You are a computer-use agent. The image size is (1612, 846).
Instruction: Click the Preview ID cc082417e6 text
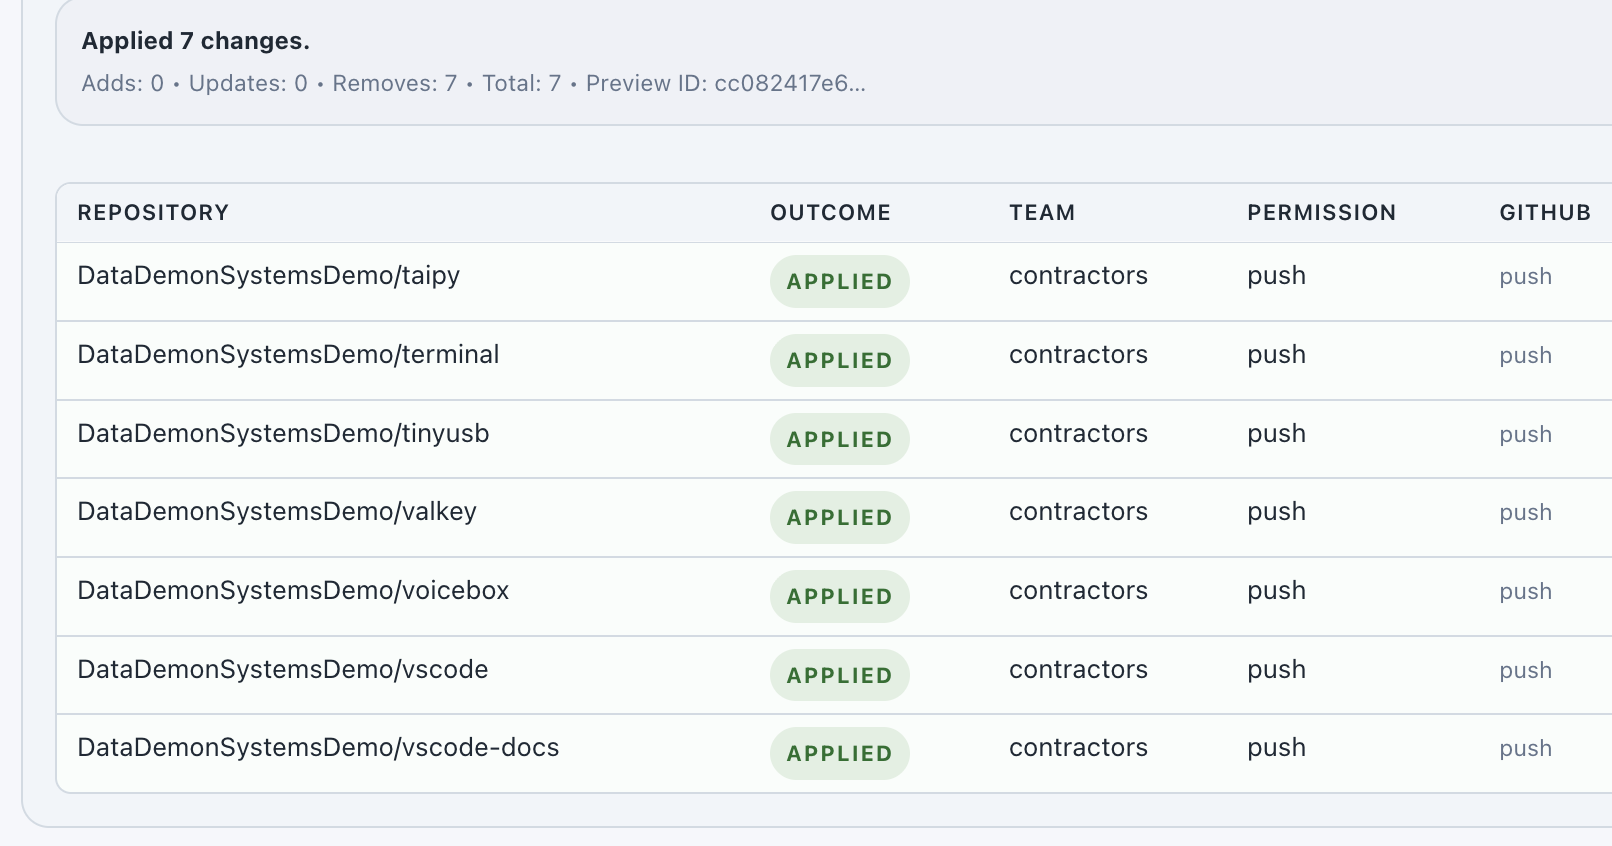726,83
